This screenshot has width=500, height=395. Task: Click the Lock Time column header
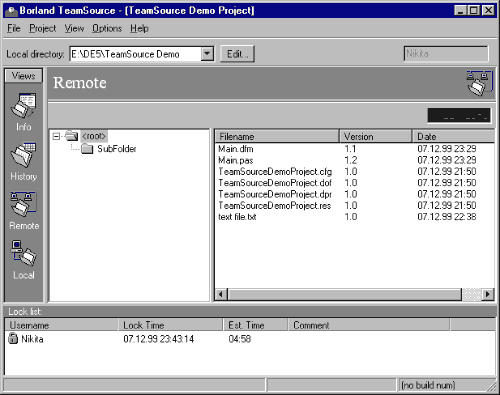pyautogui.click(x=171, y=325)
